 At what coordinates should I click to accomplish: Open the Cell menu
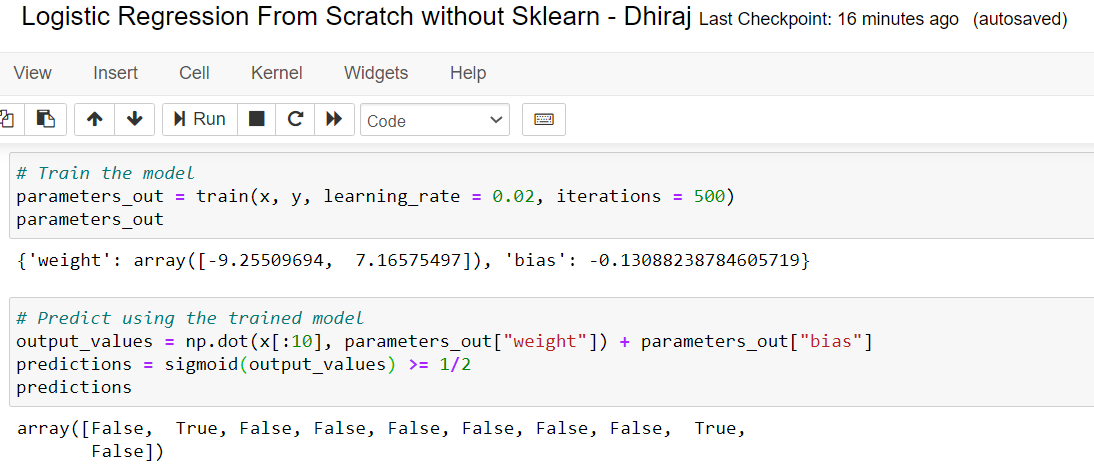tap(194, 73)
